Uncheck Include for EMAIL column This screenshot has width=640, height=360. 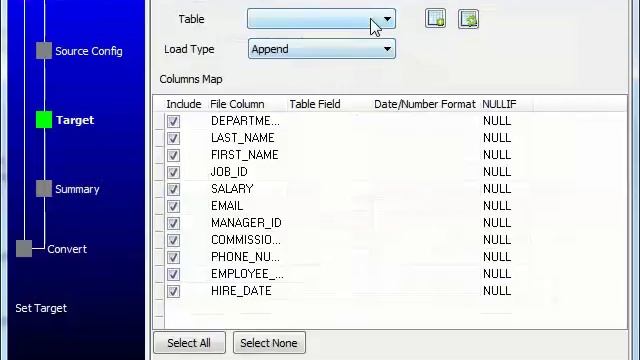coord(173,206)
